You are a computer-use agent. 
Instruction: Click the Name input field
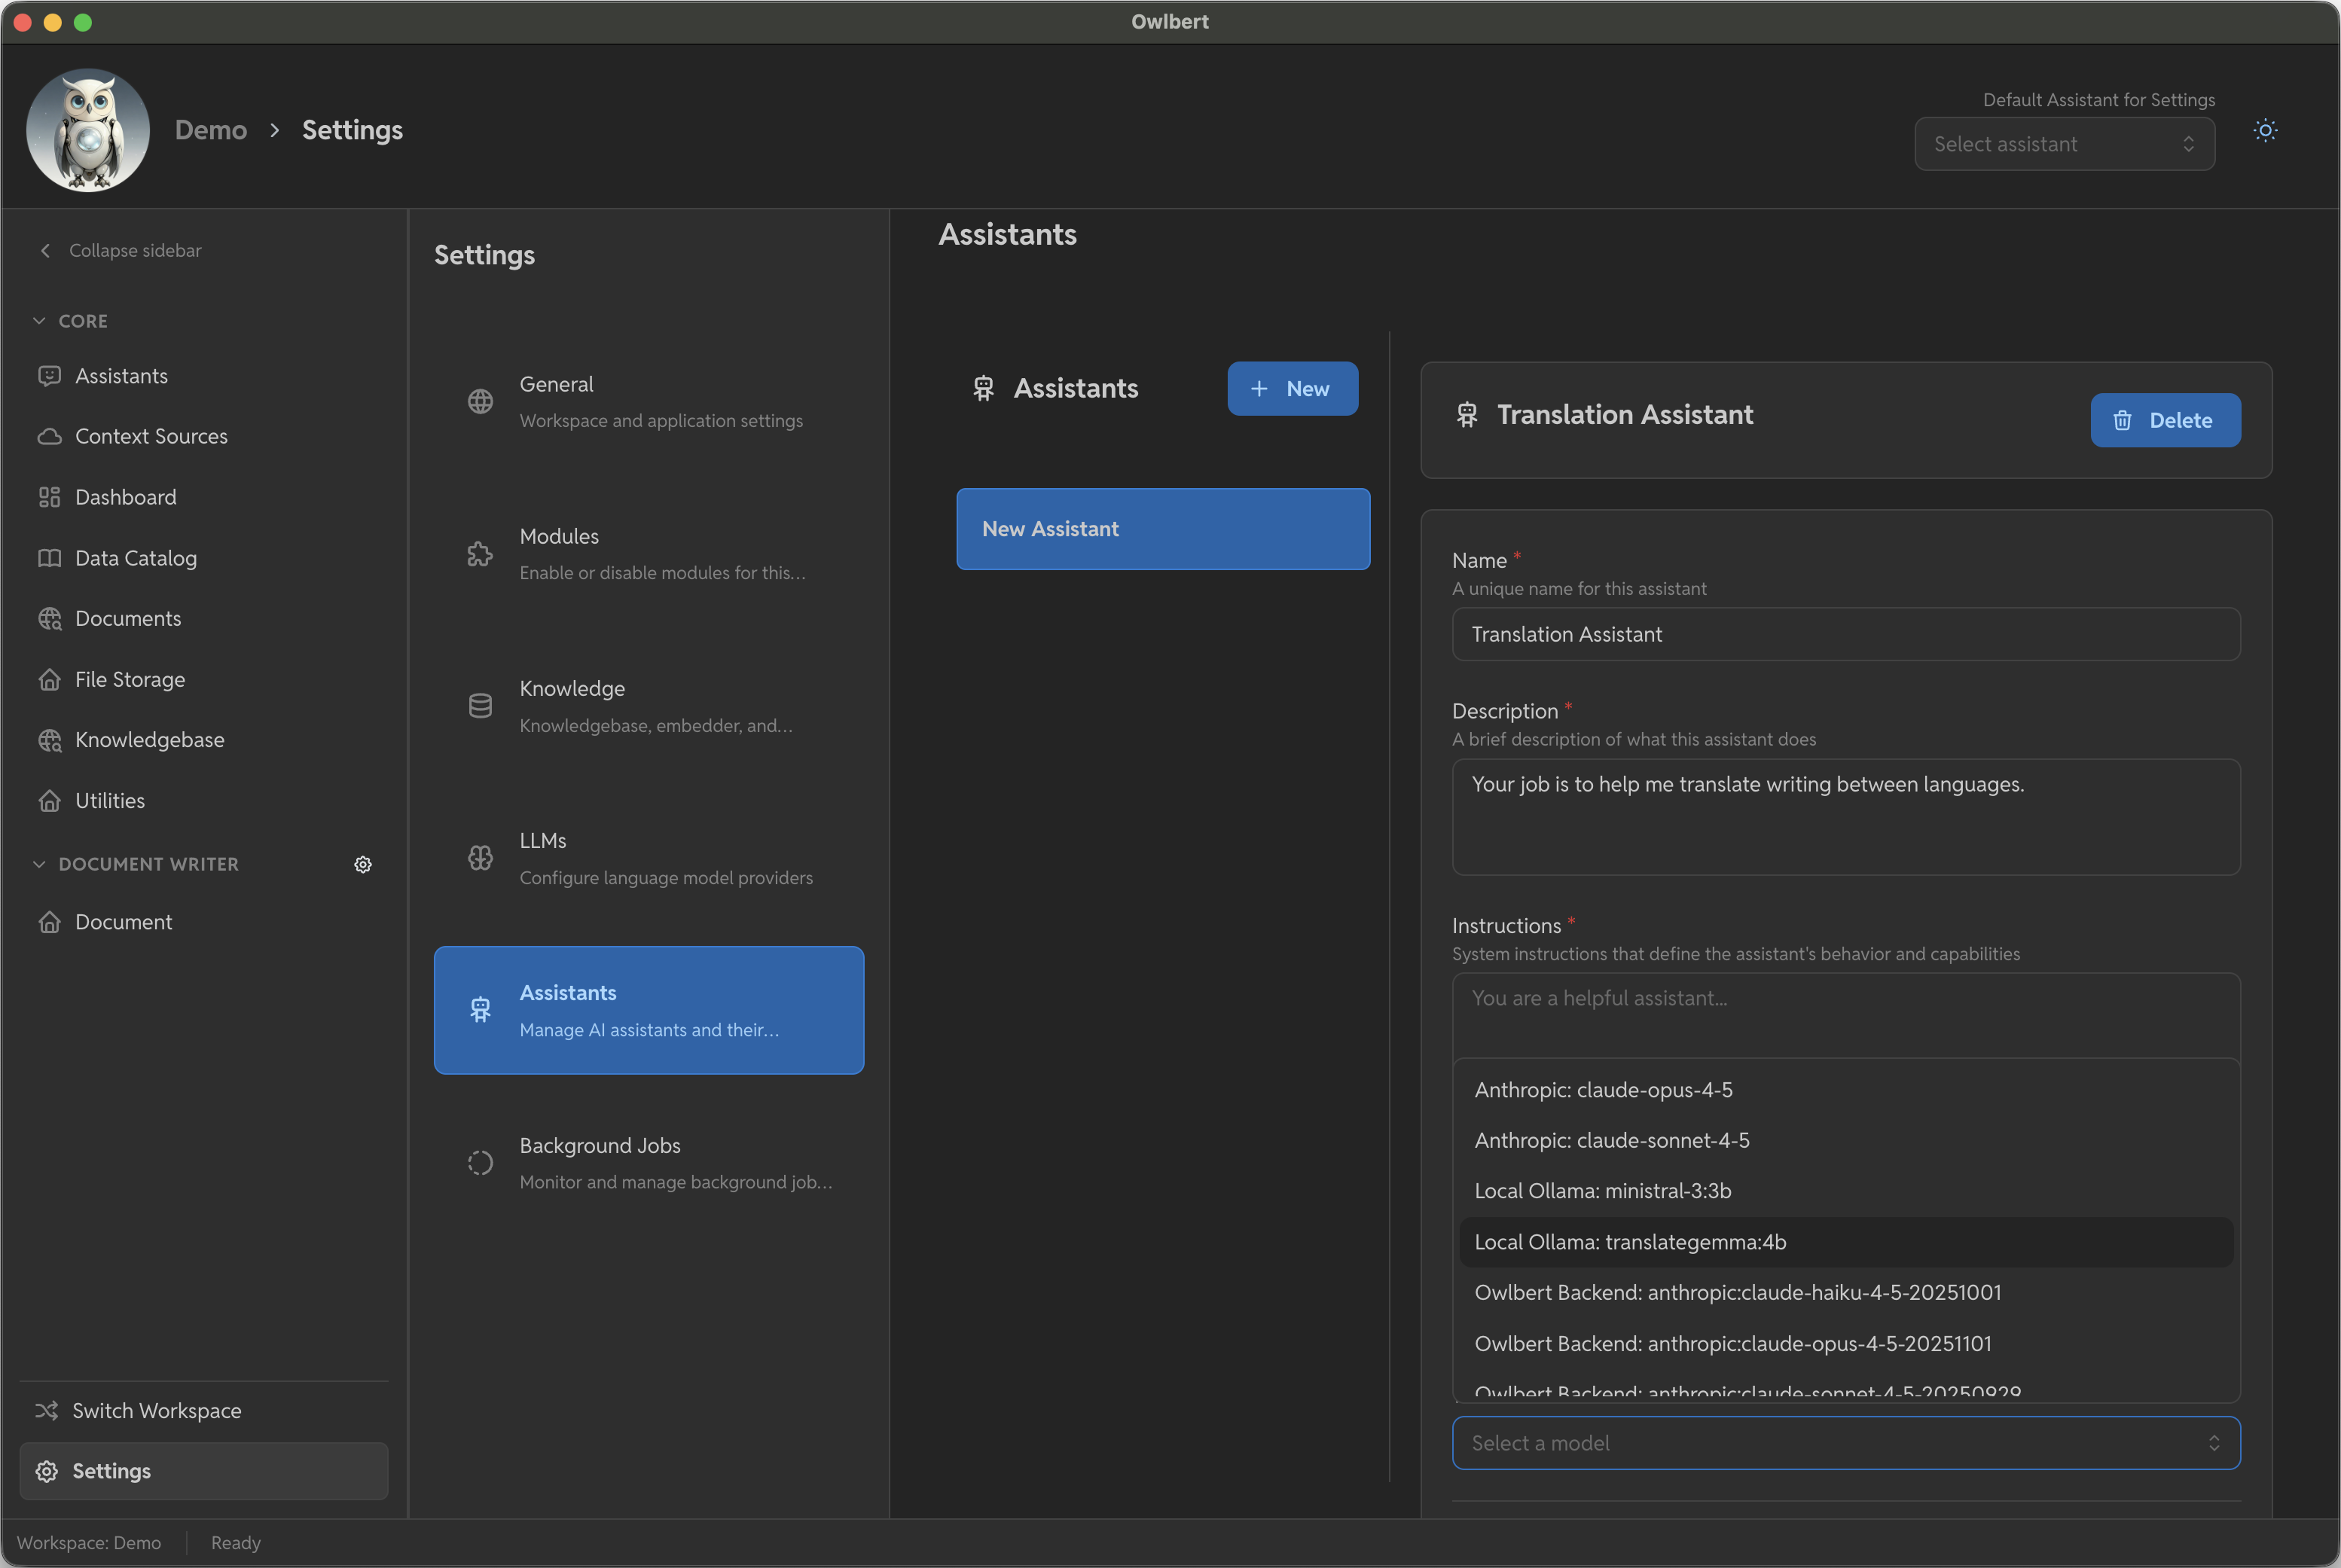[1845, 634]
